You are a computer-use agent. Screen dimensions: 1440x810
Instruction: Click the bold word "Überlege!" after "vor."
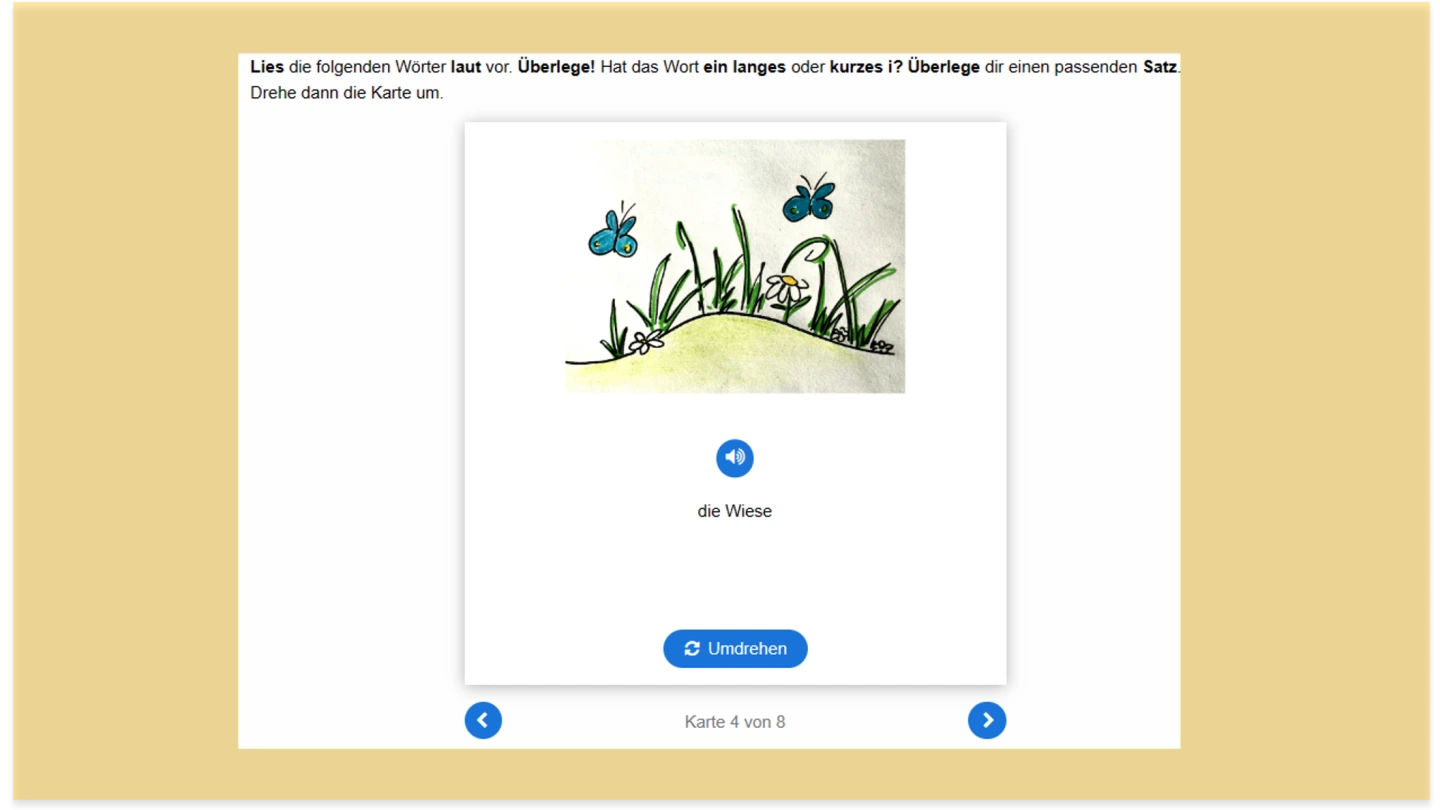(x=556, y=68)
